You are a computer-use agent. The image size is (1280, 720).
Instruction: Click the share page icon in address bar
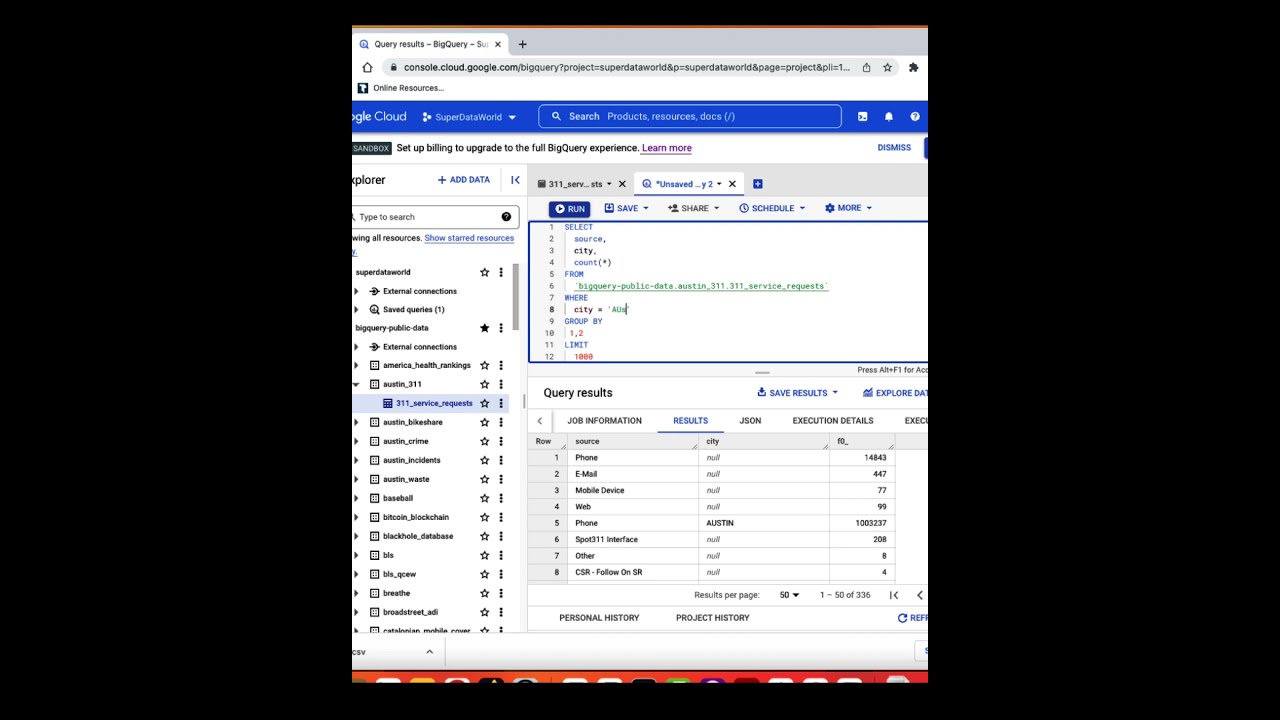coord(866,67)
